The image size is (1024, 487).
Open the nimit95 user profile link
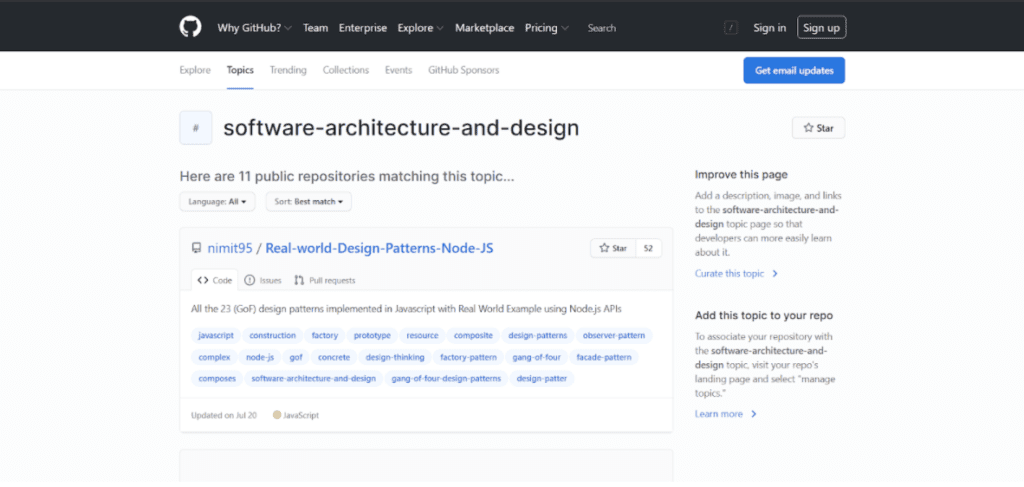(x=230, y=248)
